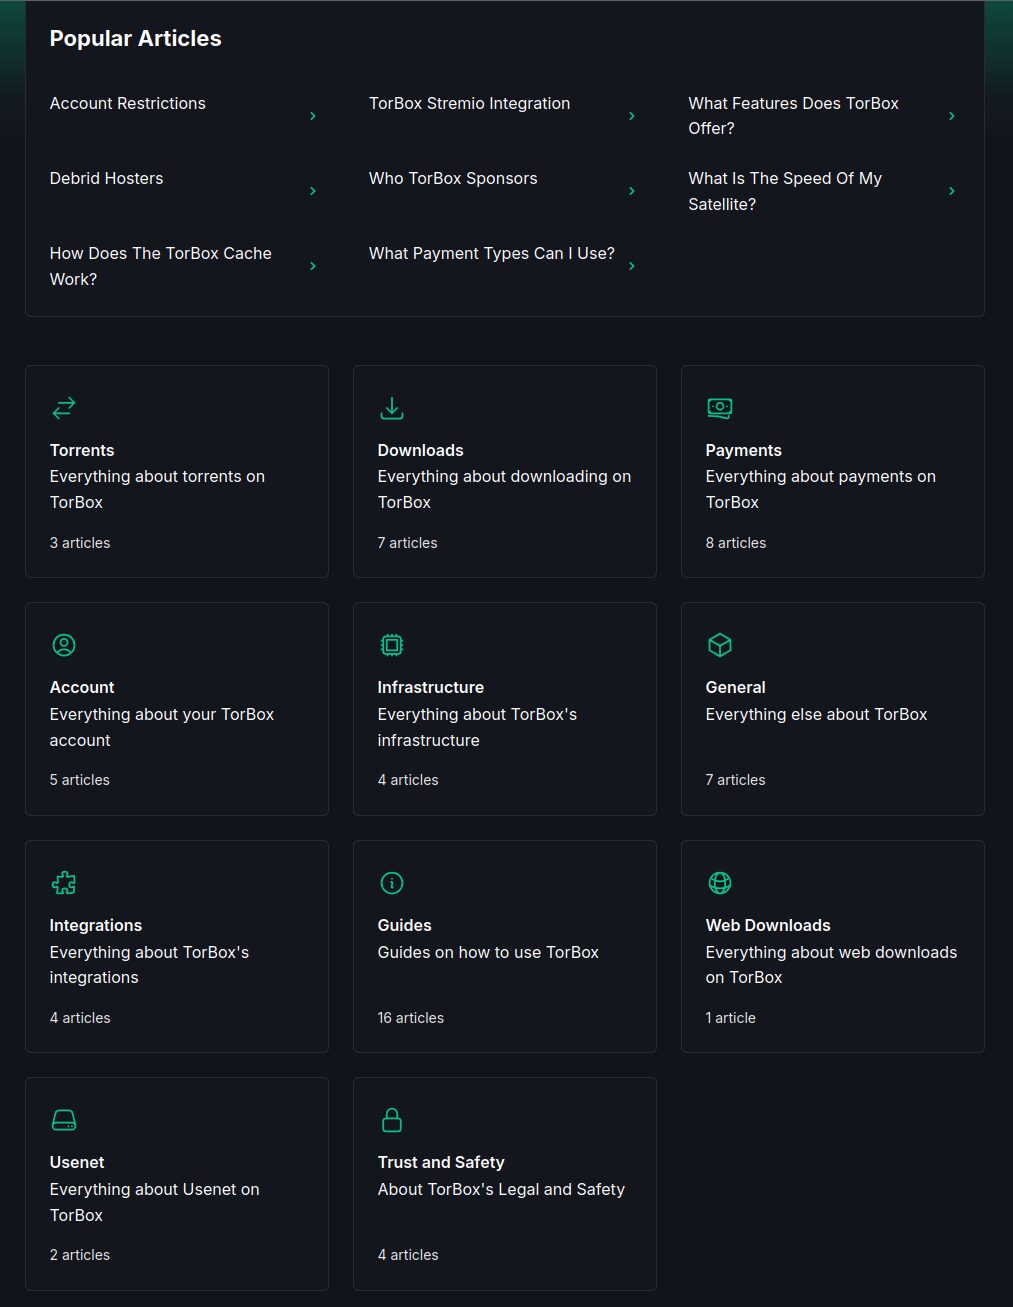Click "8 articles" in the Payments card
1013x1307 pixels.
pos(736,543)
